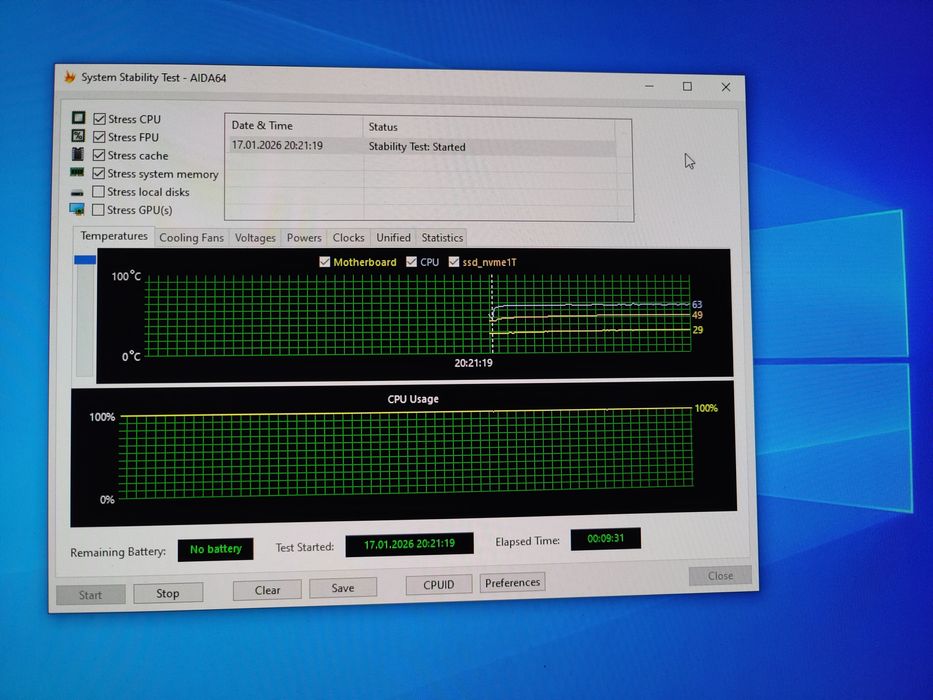Screen dimensions: 933x700
Task: Select the Stability Test: Started log row
Action: coord(421,146)
